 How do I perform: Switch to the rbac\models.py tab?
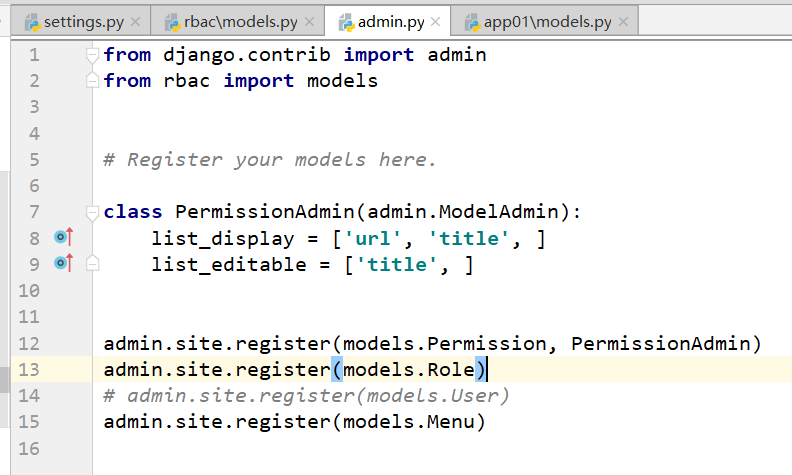coord(240,21)
